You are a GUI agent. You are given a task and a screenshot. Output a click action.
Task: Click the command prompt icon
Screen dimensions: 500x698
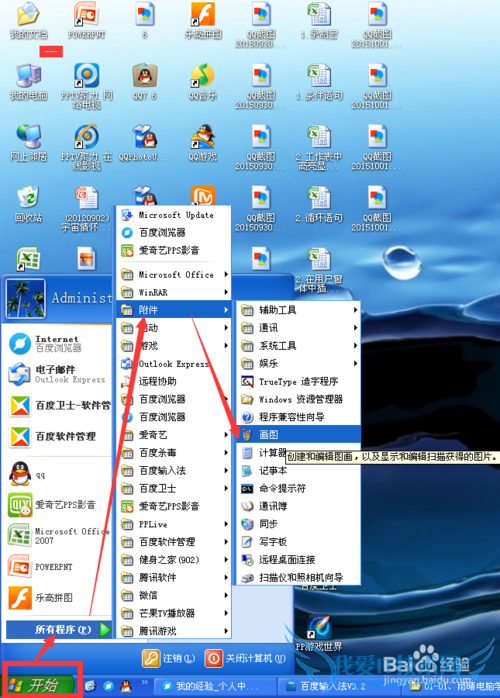[247, 488]
